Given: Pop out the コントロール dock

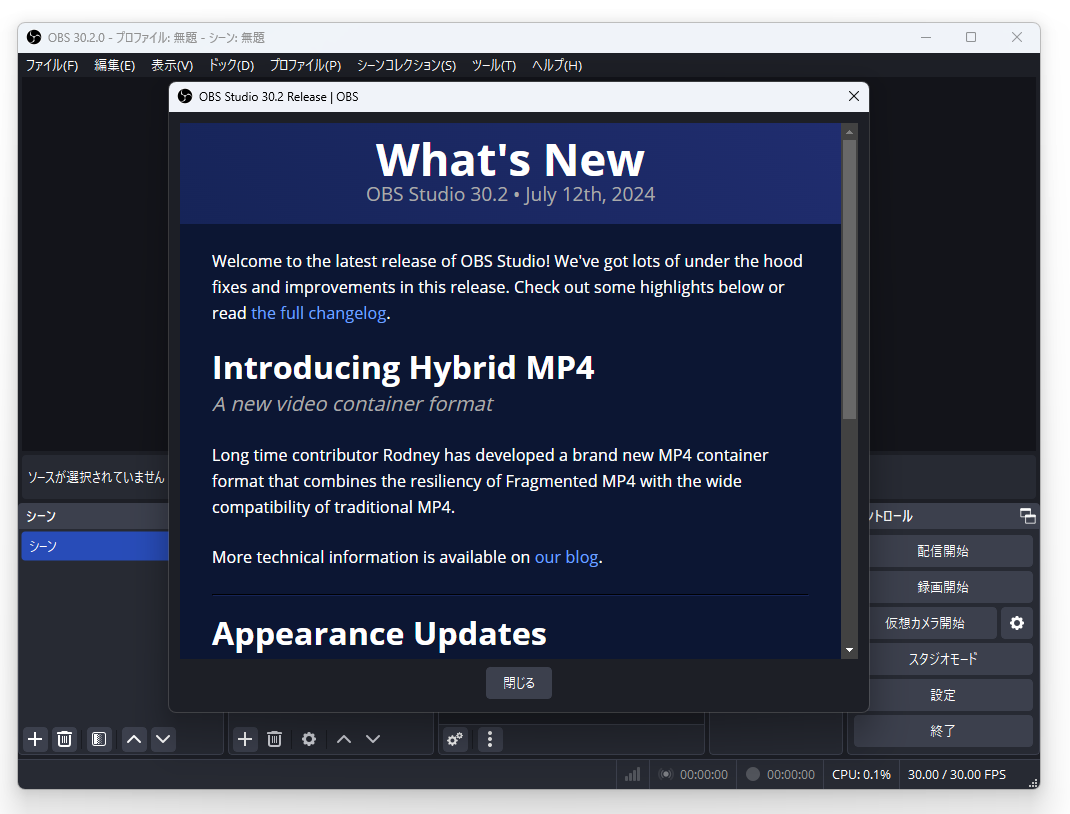Looking at the screenshot, I should coord(1027,516).
